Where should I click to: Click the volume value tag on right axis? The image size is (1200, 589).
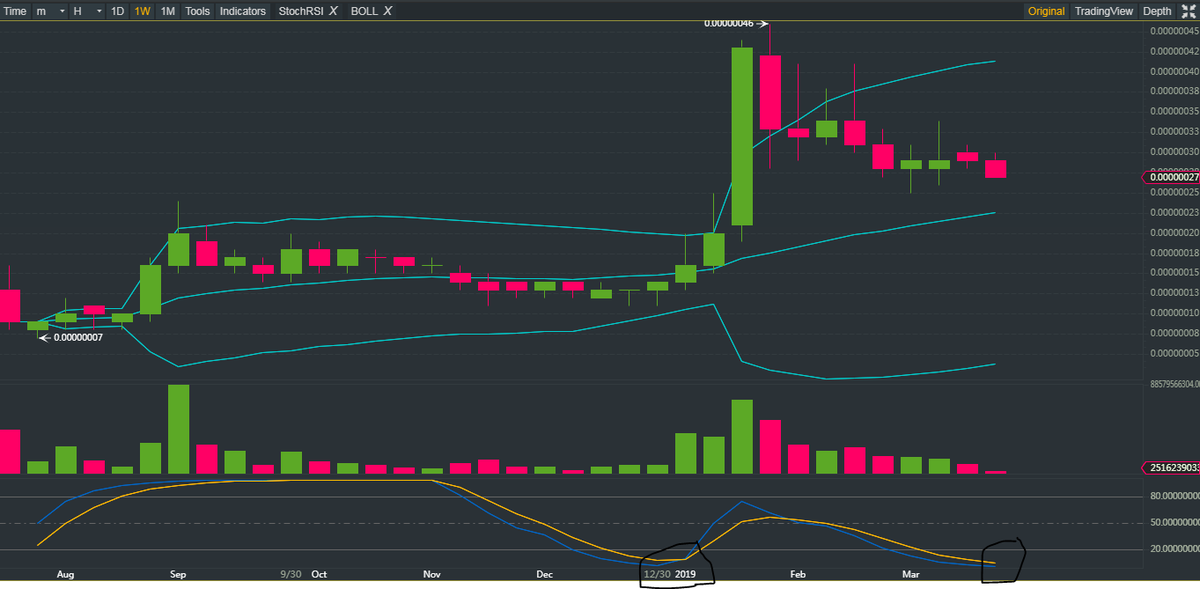[x=1174, y=466]
